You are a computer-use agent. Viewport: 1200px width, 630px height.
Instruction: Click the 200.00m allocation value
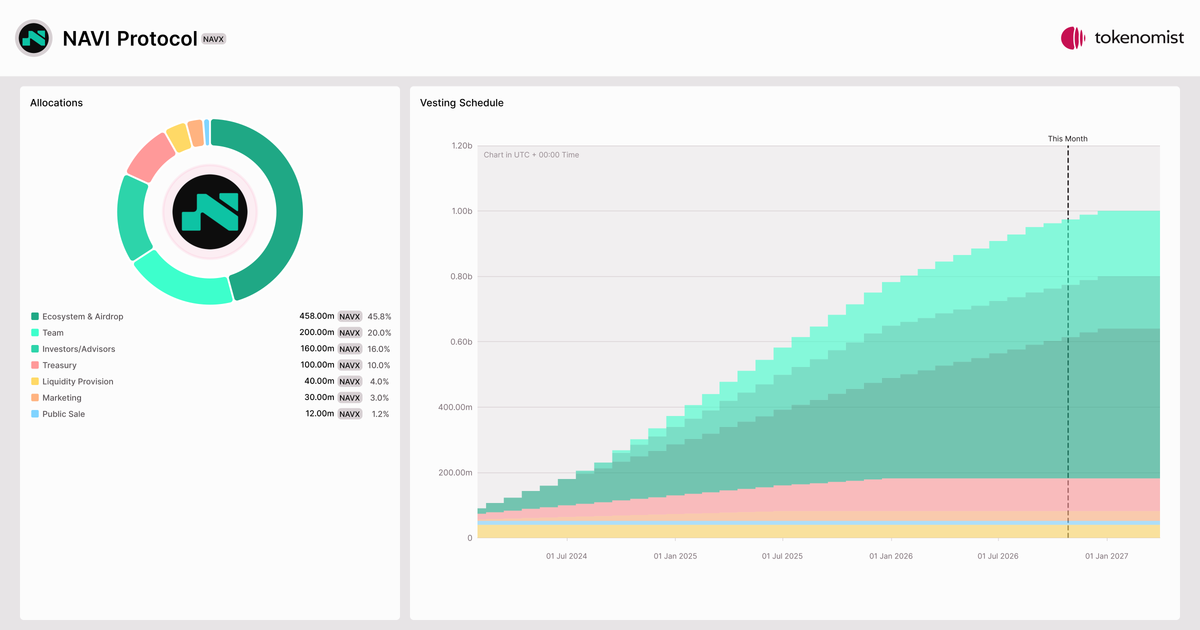point(317,333)
